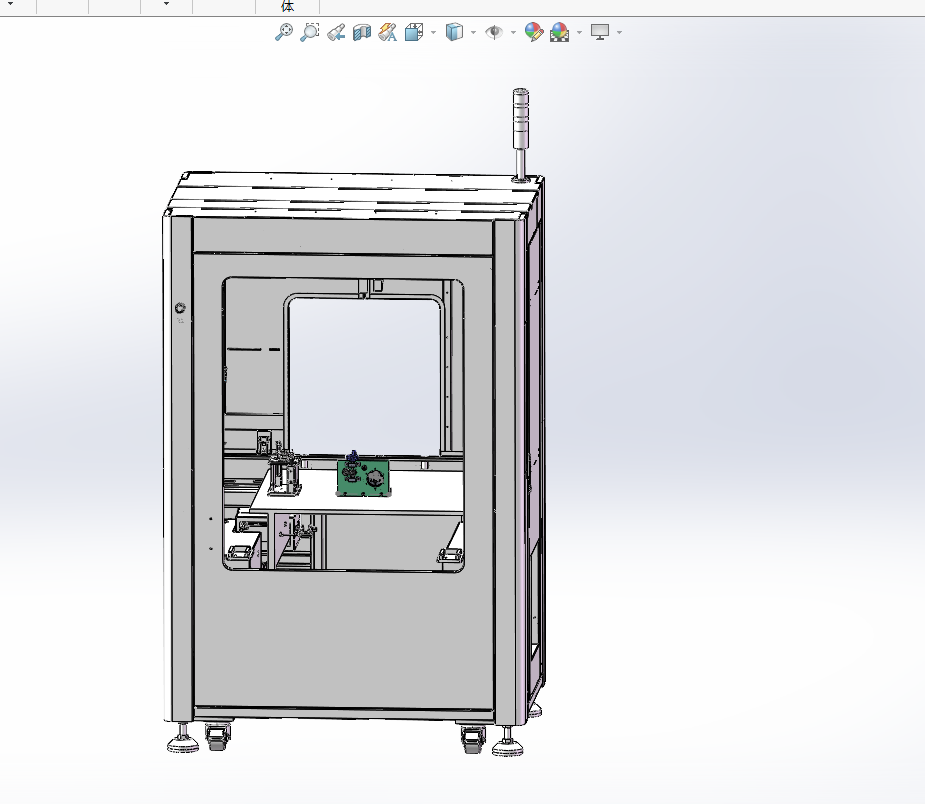
Task: Expand the Apply Scene dropdown arrow
Action: [579, 32]
